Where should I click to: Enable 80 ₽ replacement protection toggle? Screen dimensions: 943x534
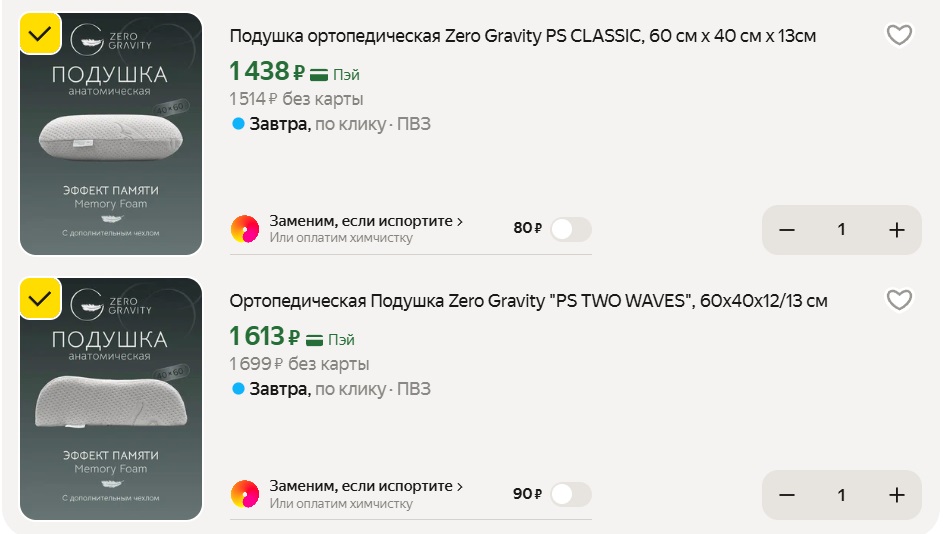point(570,229)
